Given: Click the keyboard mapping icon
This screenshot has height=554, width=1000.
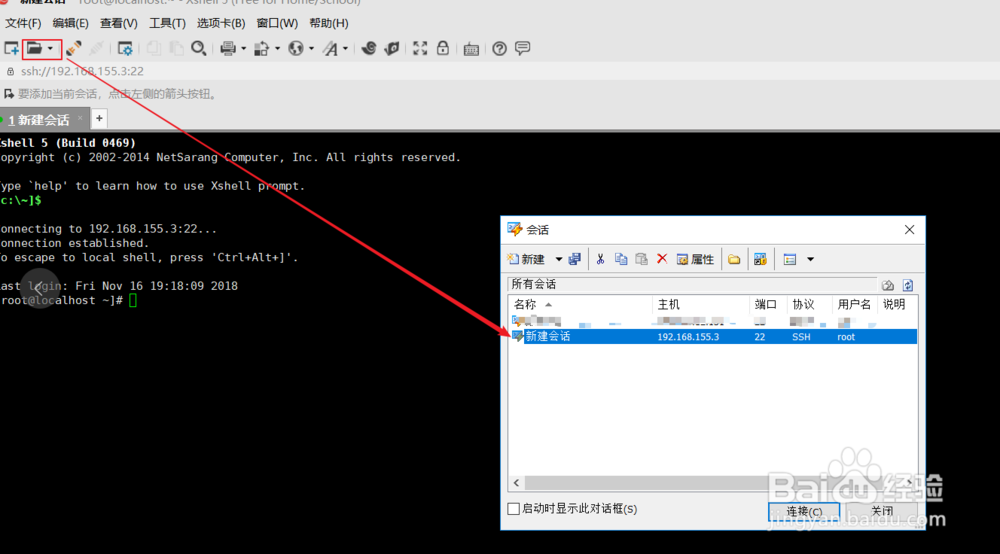Looking at the screenshot, I should click(471, 49).
